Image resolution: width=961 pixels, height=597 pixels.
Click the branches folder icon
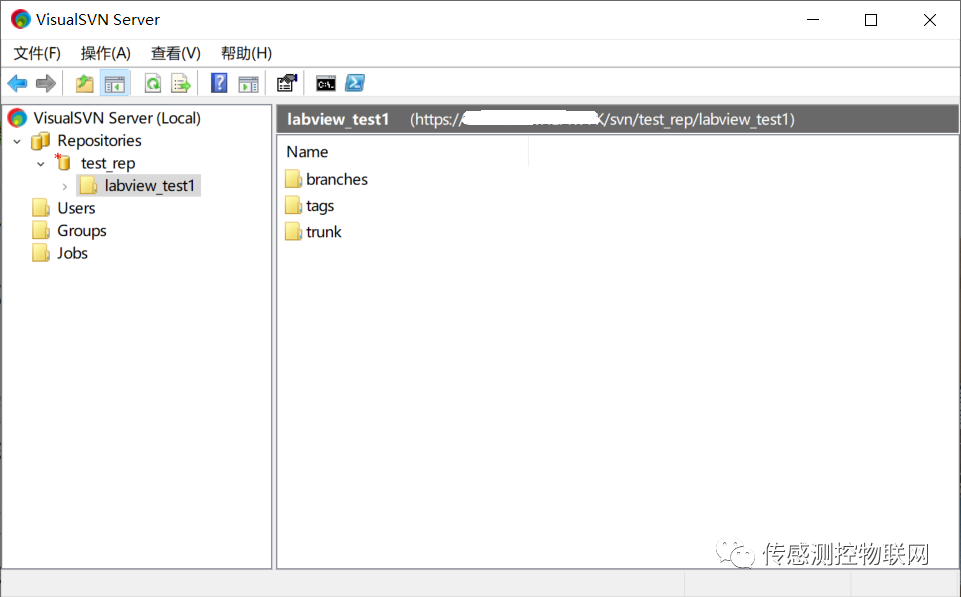pyautogui.click(x=294, y=179)
